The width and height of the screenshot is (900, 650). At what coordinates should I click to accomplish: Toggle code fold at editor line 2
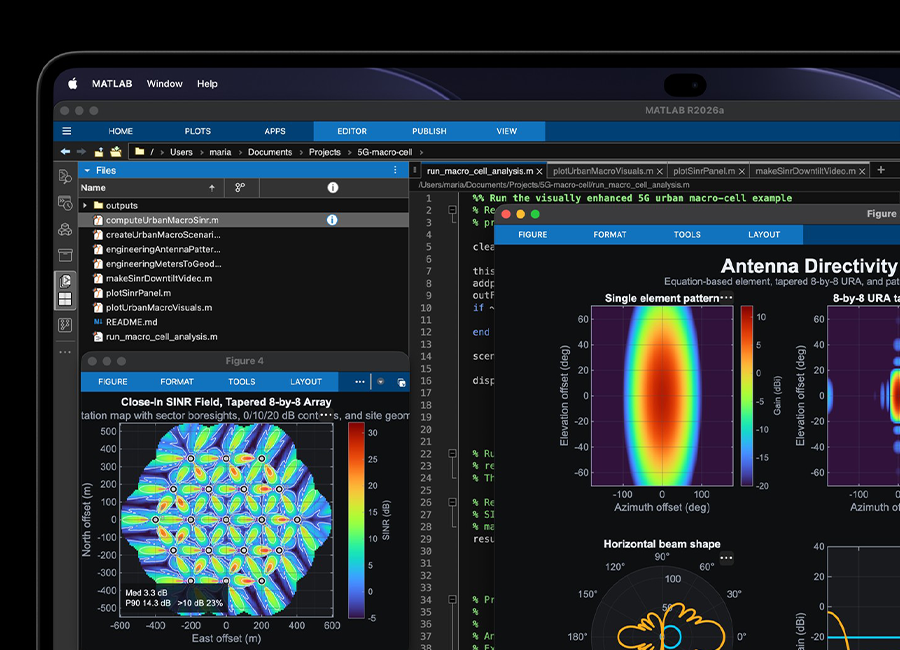452,210
